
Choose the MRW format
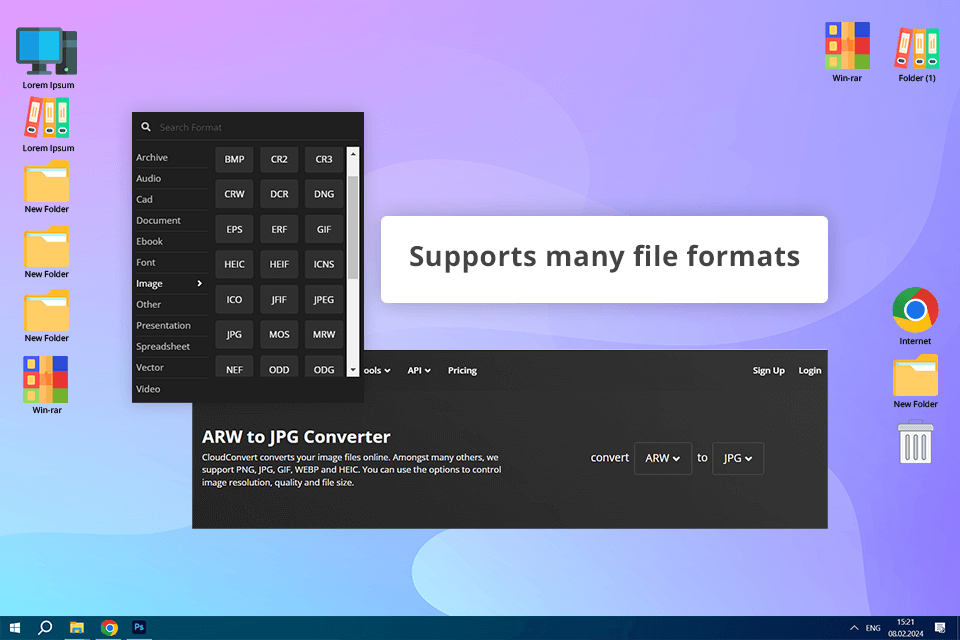pyautogui.click(x=324, y=334)
